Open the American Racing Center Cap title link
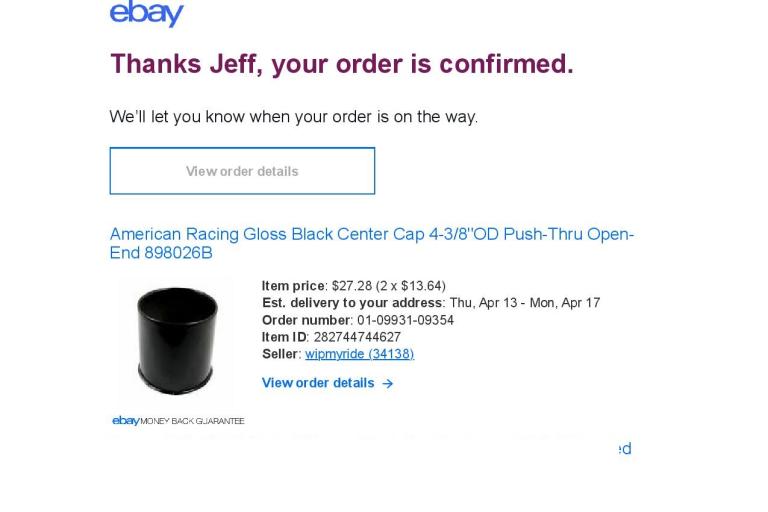This screenshot has width=768, height=512. pyautogui.click(x=371, y=243)
